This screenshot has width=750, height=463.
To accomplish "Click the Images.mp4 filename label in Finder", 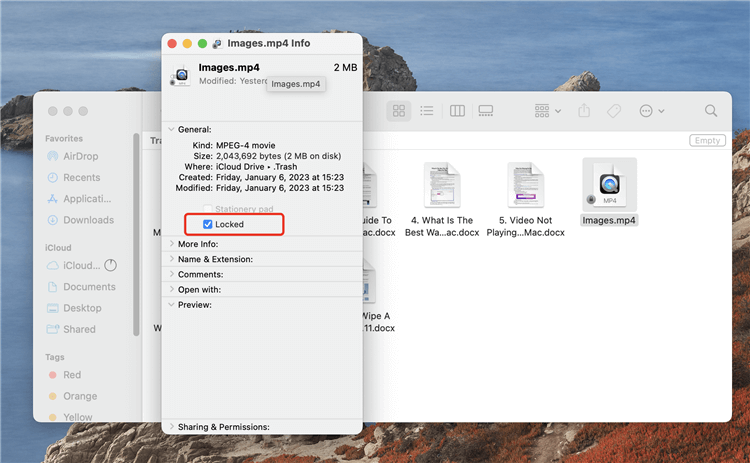I will [x=609, y=220].
